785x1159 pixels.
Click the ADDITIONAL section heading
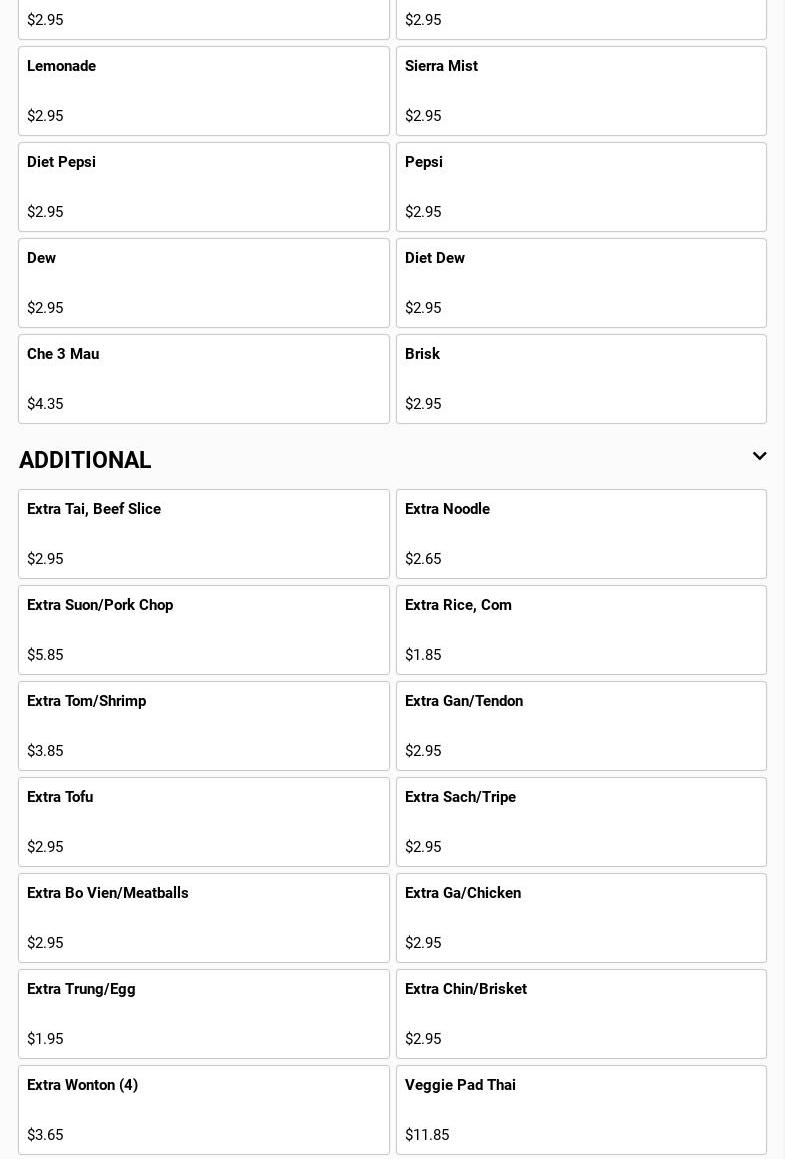coord(85,460)
